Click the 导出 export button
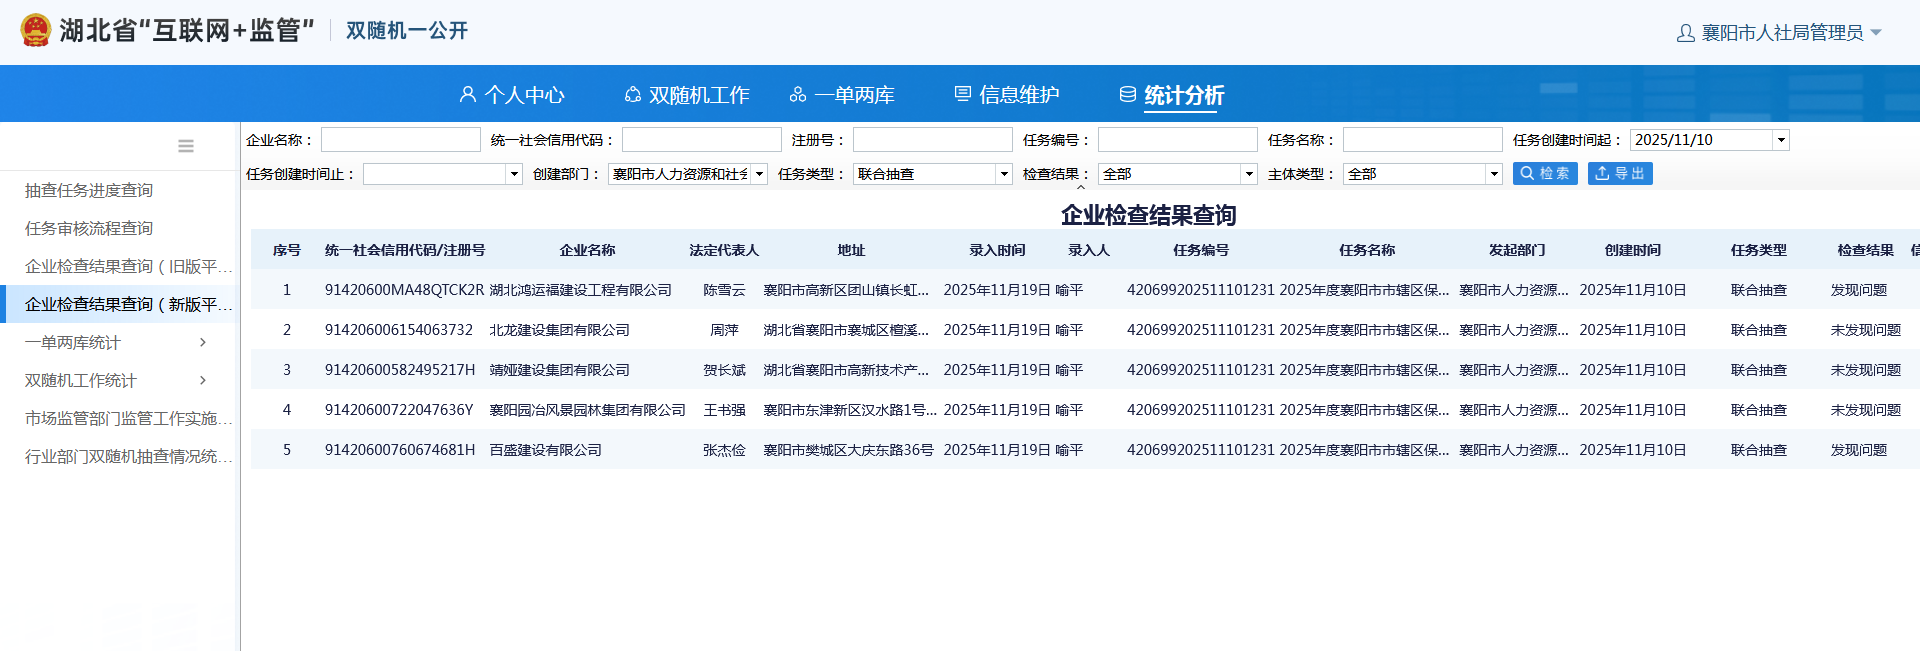 coord(1619,174)
